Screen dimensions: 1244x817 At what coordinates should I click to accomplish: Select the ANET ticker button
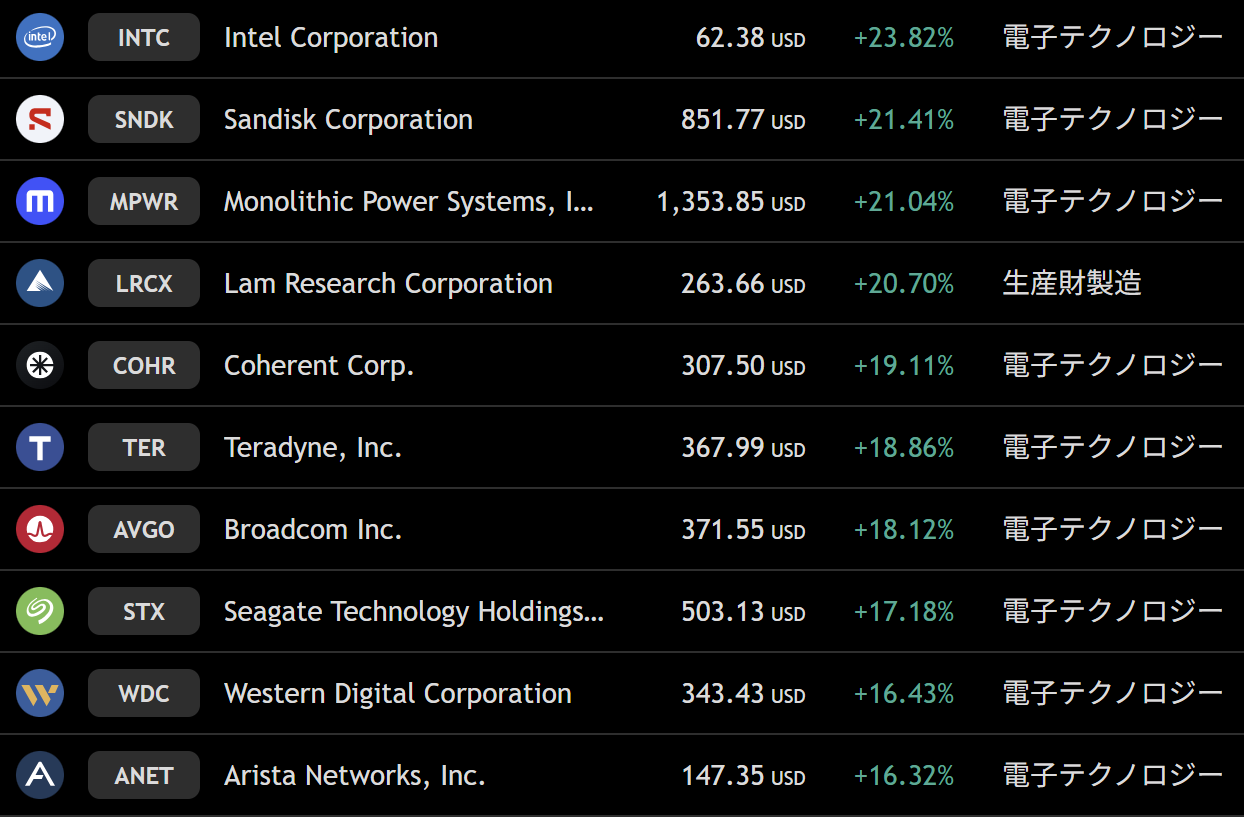point(144,776)
